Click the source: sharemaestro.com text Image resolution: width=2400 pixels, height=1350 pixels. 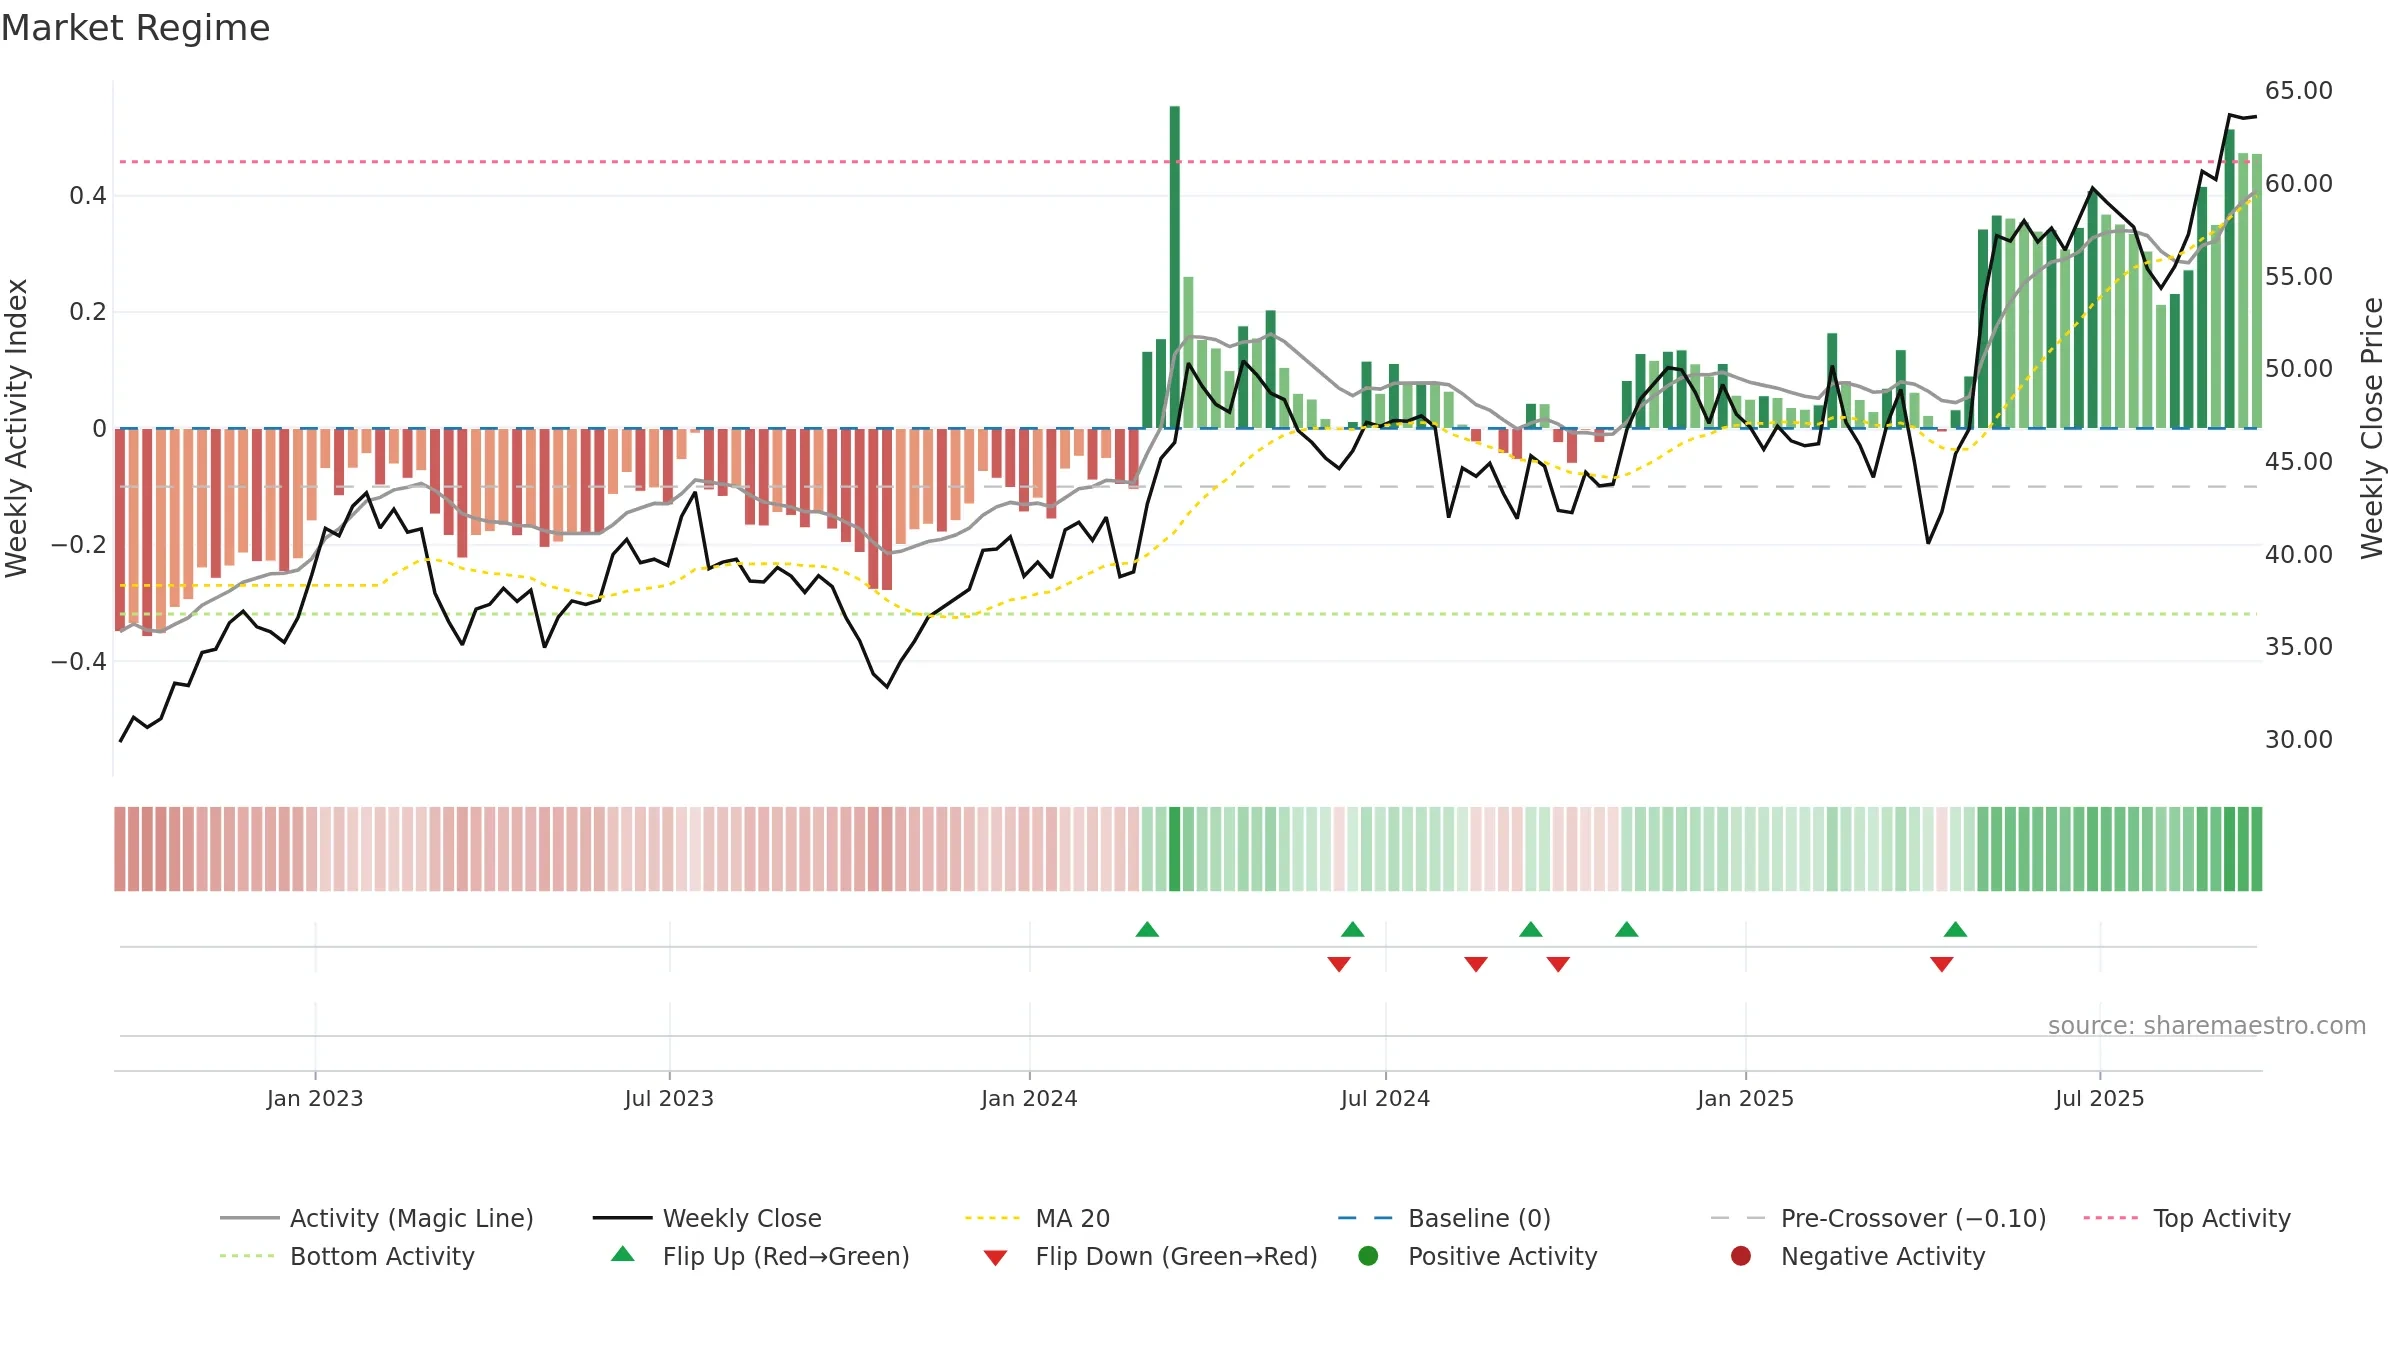tap(2207, 1025)
